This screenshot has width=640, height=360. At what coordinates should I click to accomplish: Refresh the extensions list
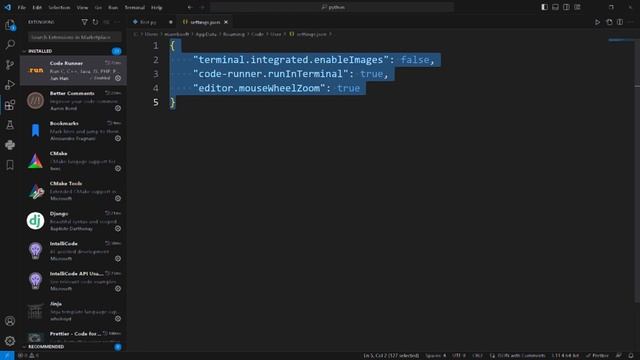tap(95, 22)
